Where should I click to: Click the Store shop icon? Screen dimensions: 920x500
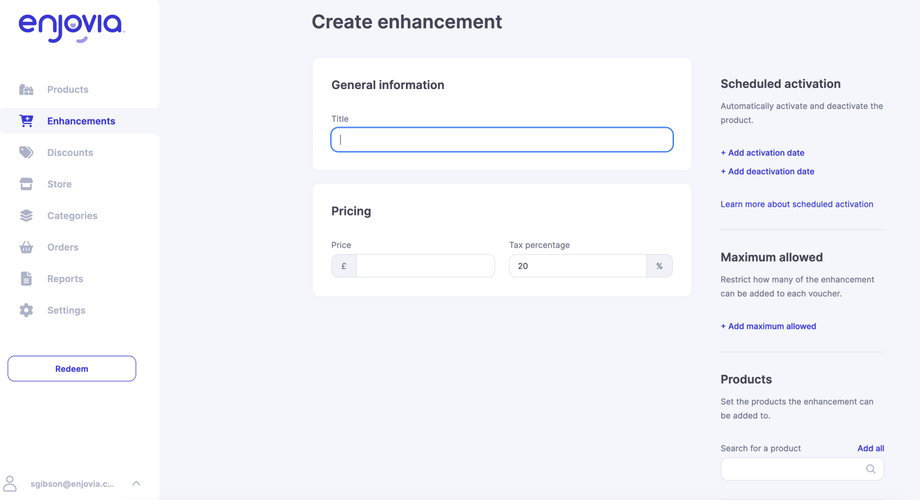tap(26, 184)
